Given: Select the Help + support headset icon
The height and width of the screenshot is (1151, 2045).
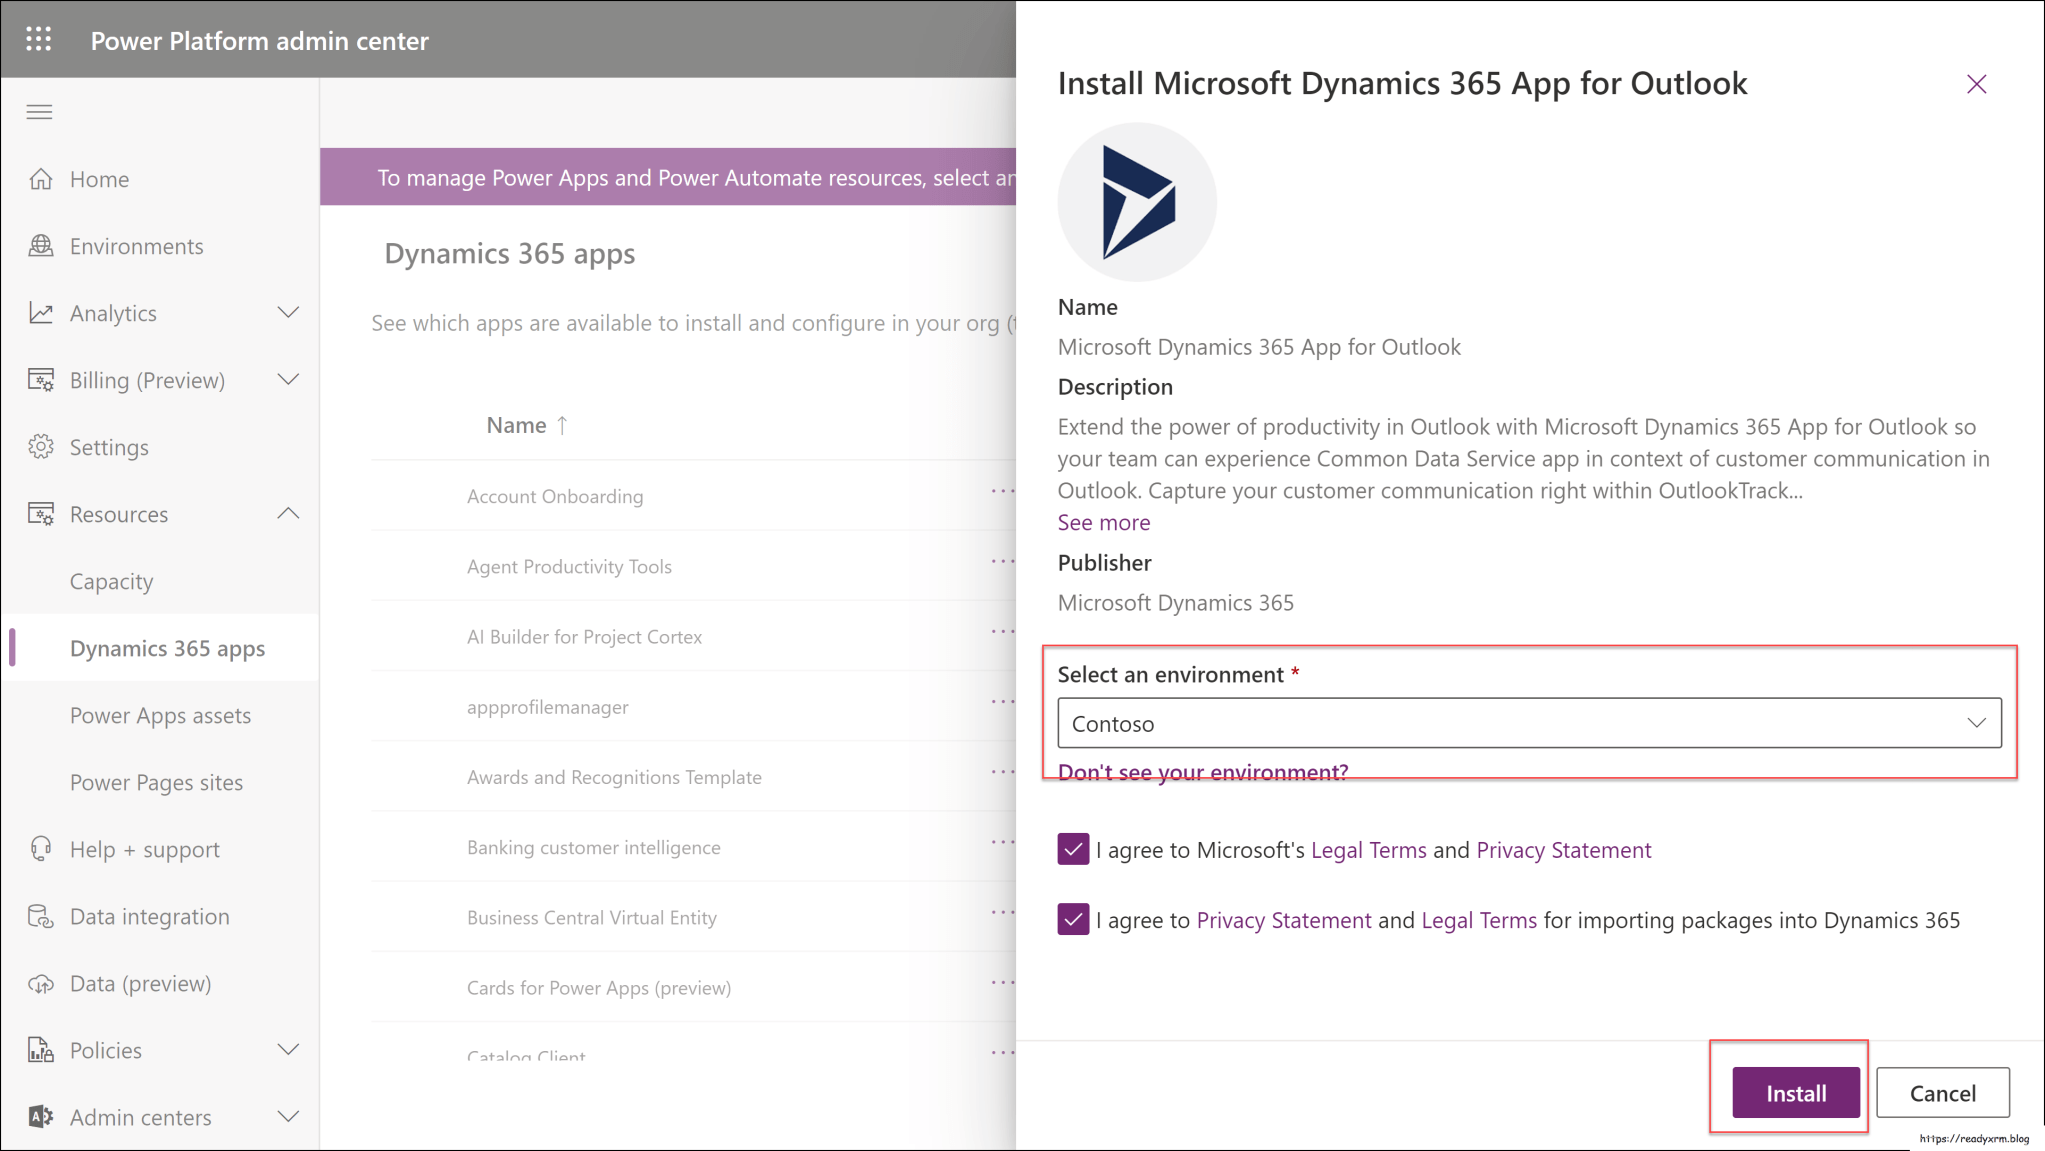Looking at the screenshot, I should pos(41,849).
